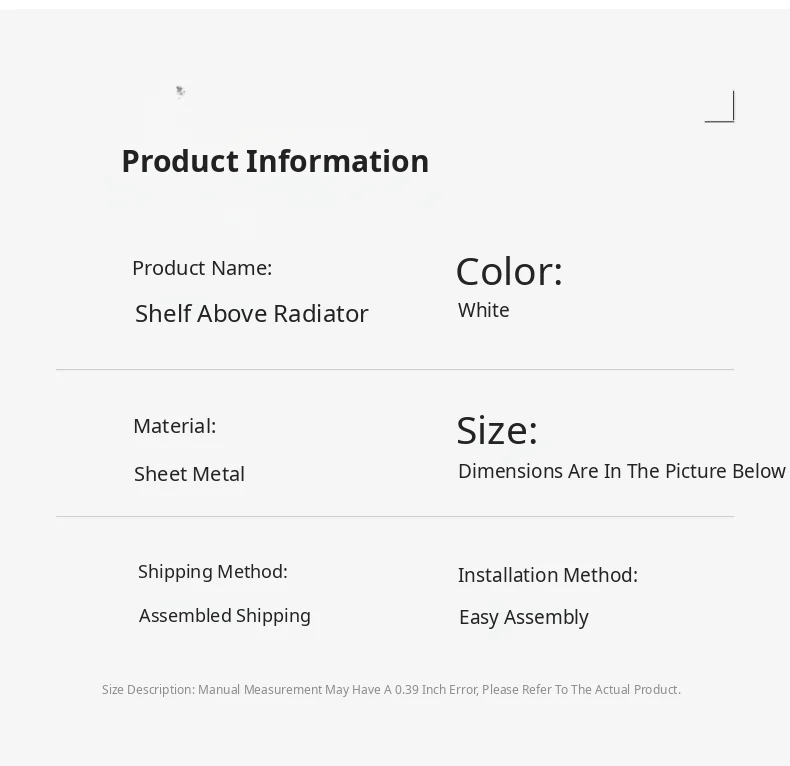Click the Shelf Above Radiator text

252,314
